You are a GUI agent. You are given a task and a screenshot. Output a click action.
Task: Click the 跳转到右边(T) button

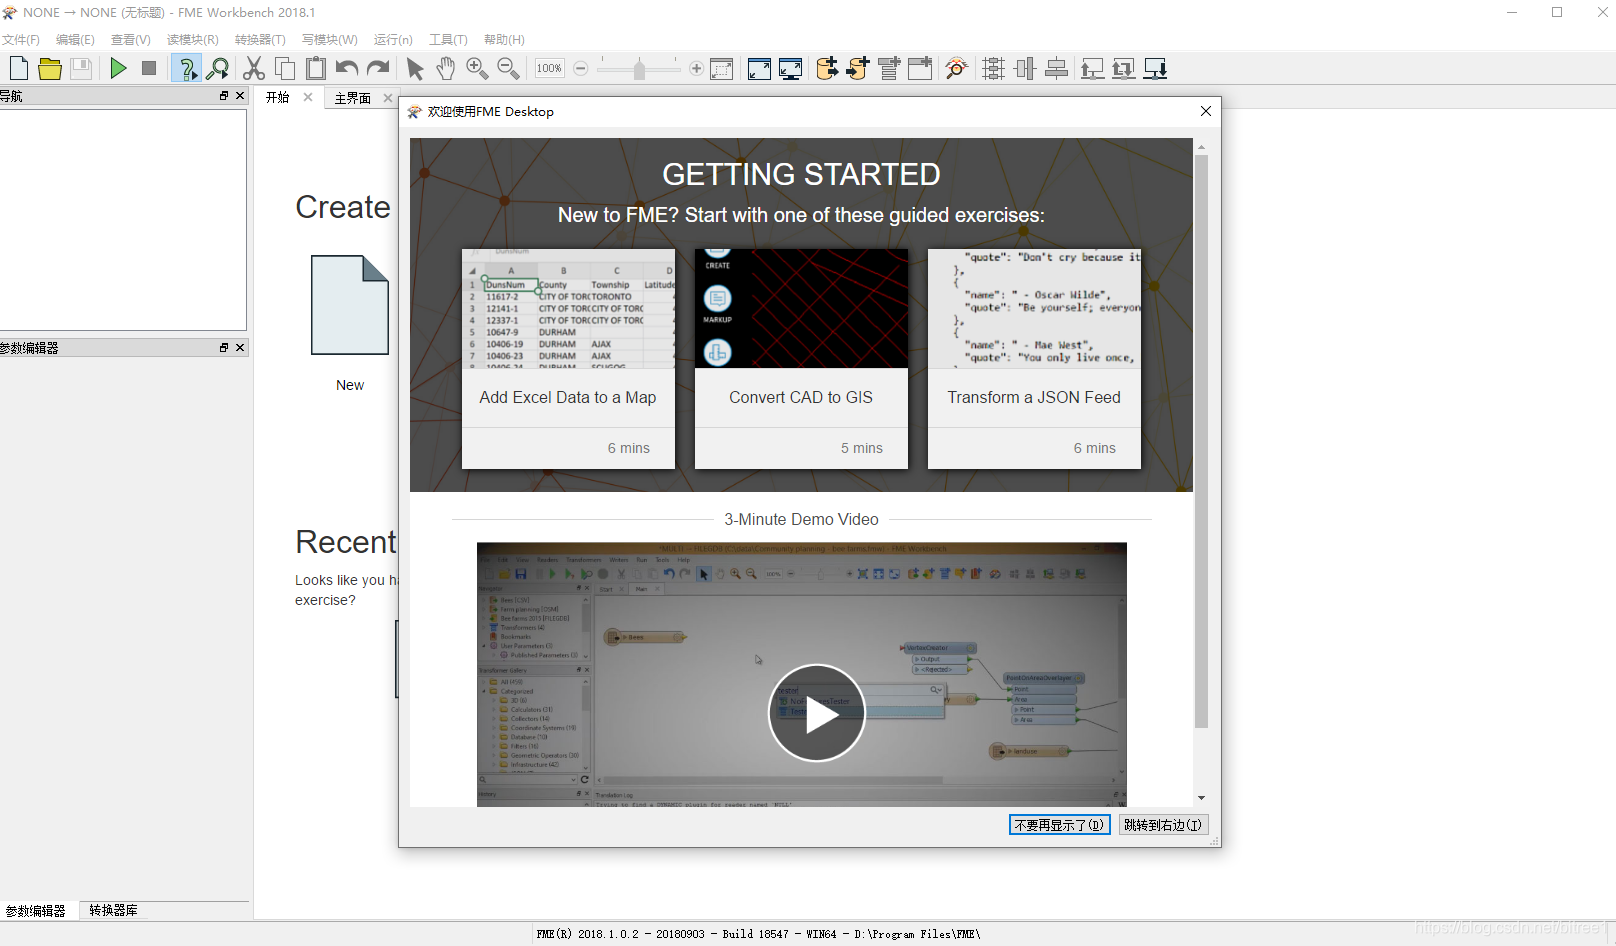[x=1164, y=825]
